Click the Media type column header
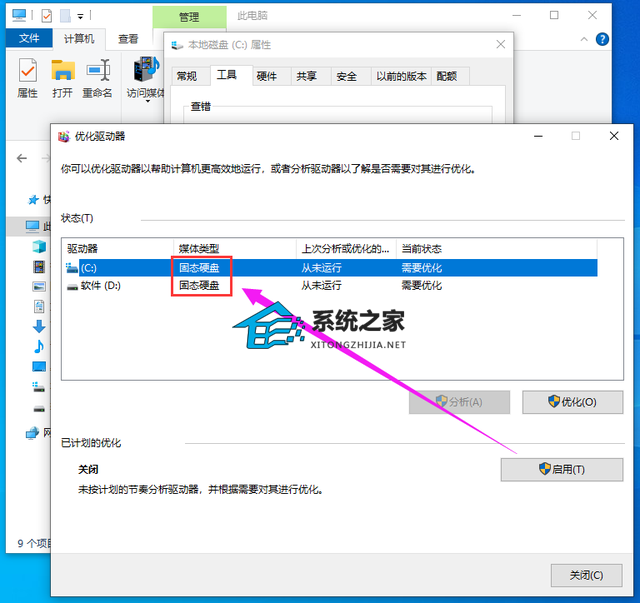 click(x=235, y=249)
